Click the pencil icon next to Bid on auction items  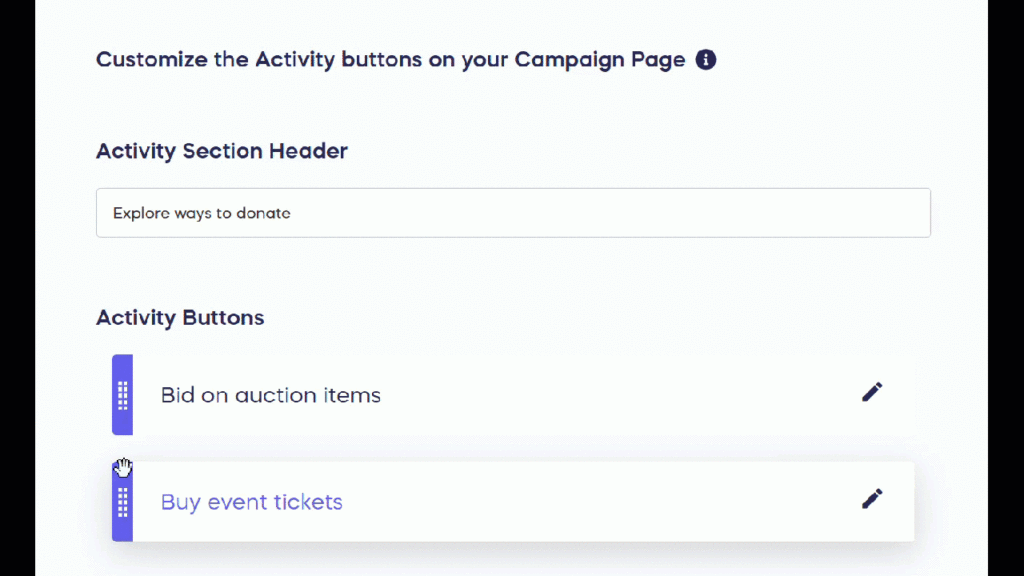(871, 391)
